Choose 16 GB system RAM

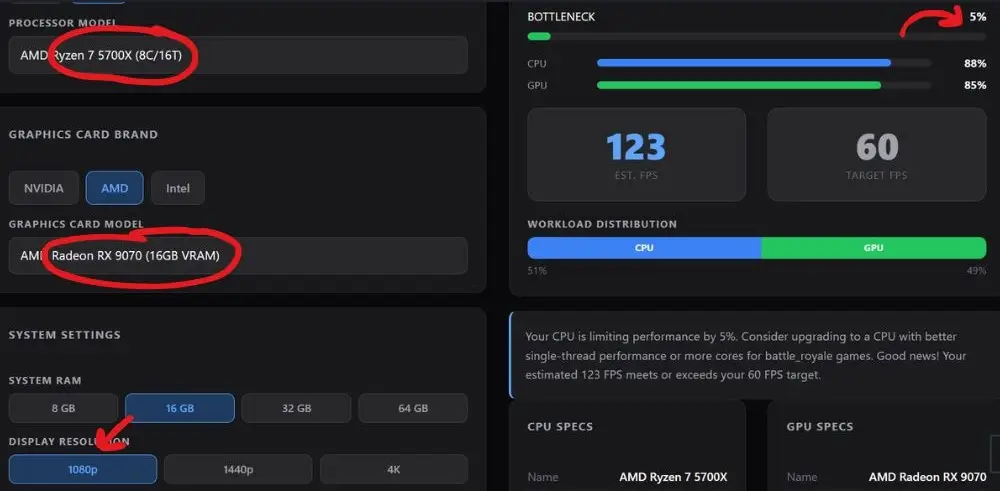pos(180,408)
